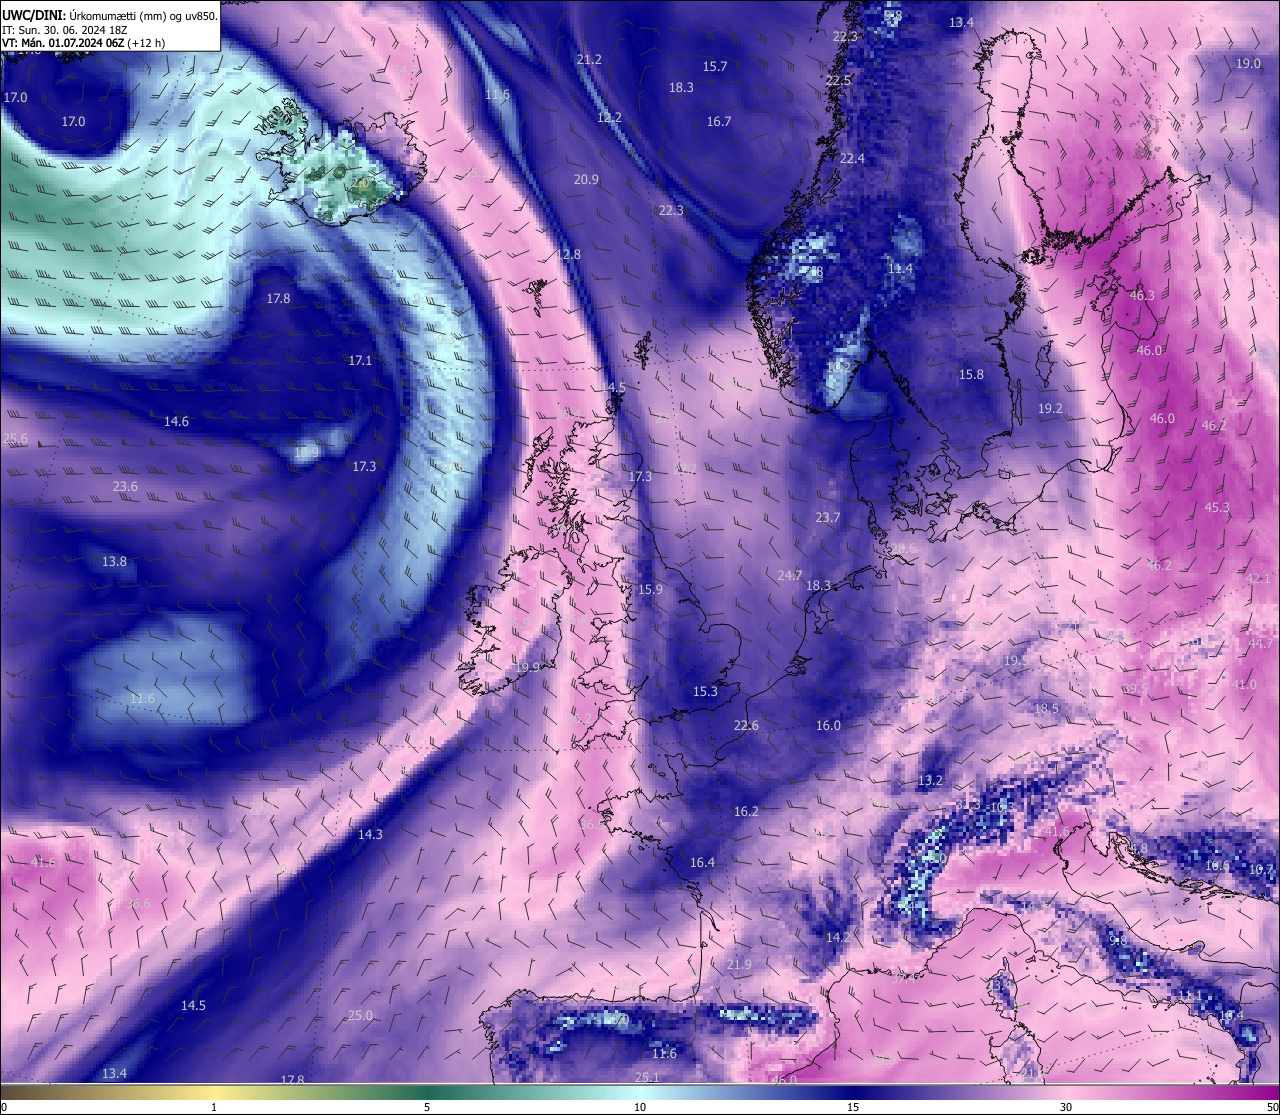Click the VT: Mán. 01.07.2024 06Z valid time line
Image resolution: width=1280 pixels, height=1115 pixels.
(83, 43)
